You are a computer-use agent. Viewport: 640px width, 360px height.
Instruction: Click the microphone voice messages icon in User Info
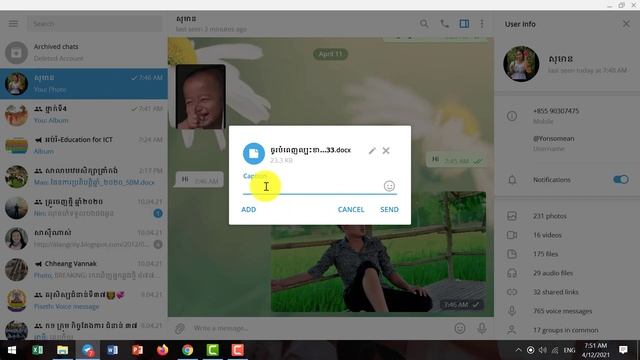(x=512, y=311)
